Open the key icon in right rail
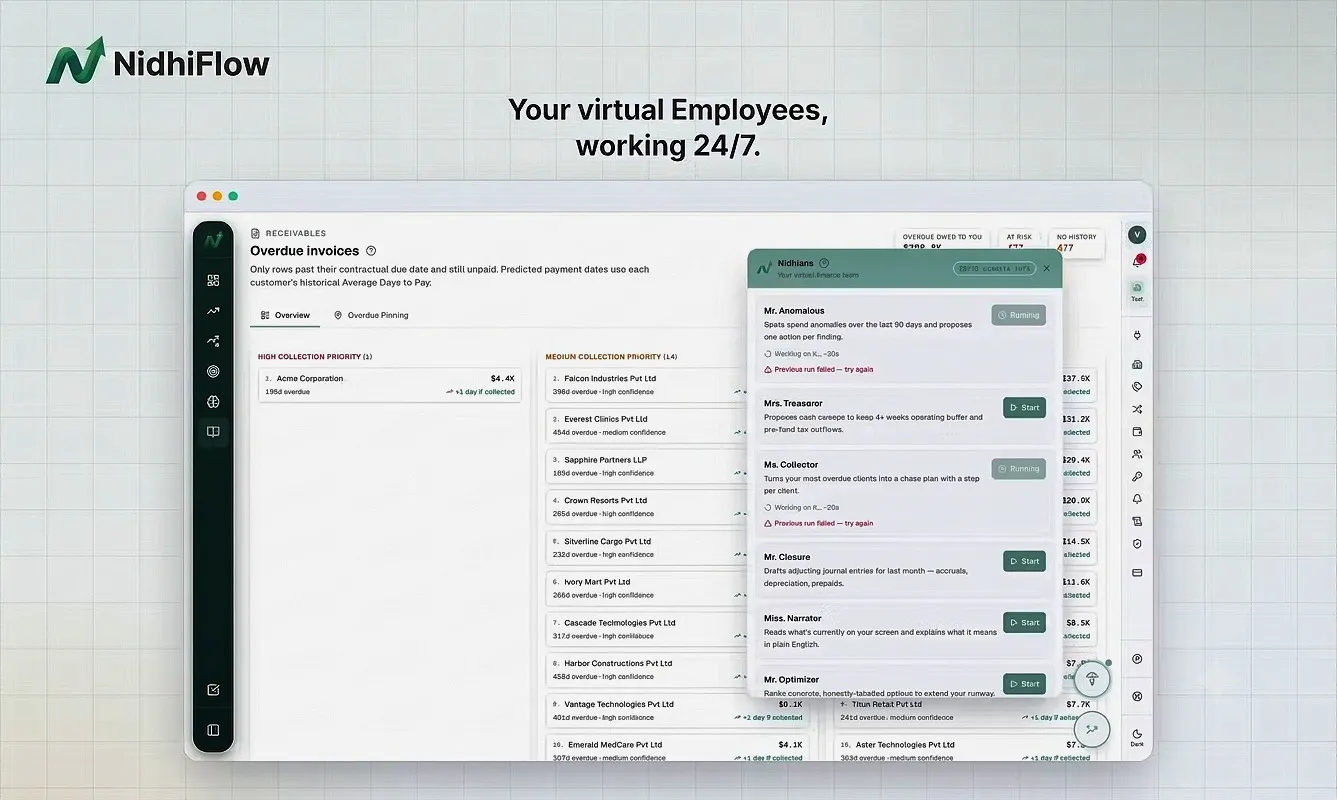 (x=1137, y=477)
